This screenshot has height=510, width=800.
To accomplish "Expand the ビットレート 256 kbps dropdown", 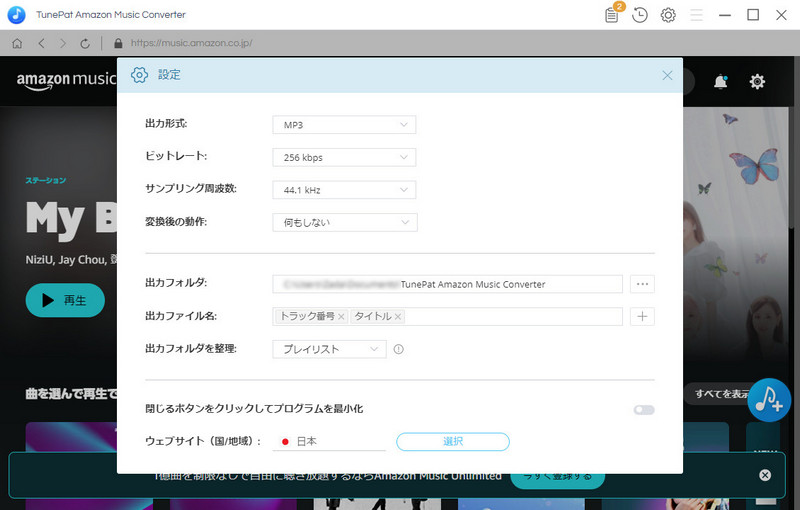I will 344,157.
